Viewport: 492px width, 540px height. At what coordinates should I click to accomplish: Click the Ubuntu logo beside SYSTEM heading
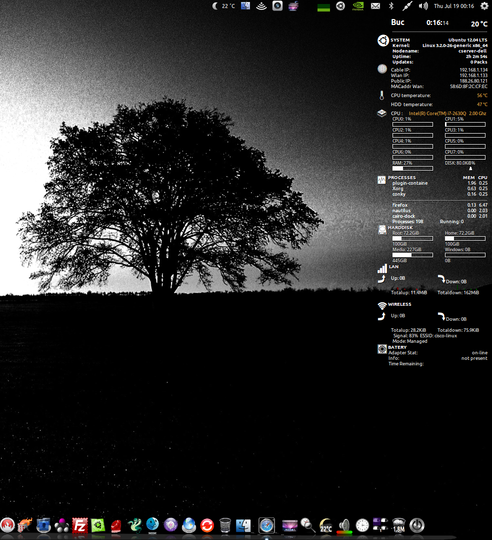(383, 41)
